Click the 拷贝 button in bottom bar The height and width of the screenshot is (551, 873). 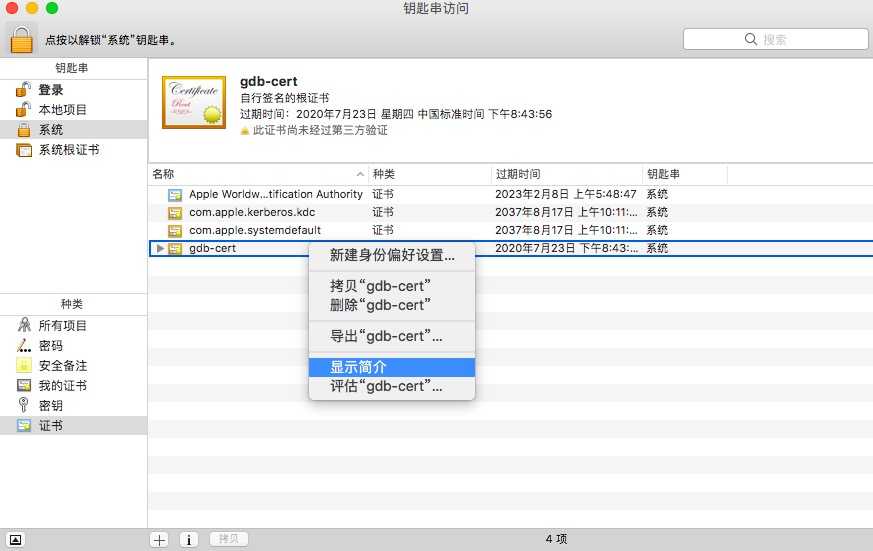pyautogui.click(x=229, y=539)
